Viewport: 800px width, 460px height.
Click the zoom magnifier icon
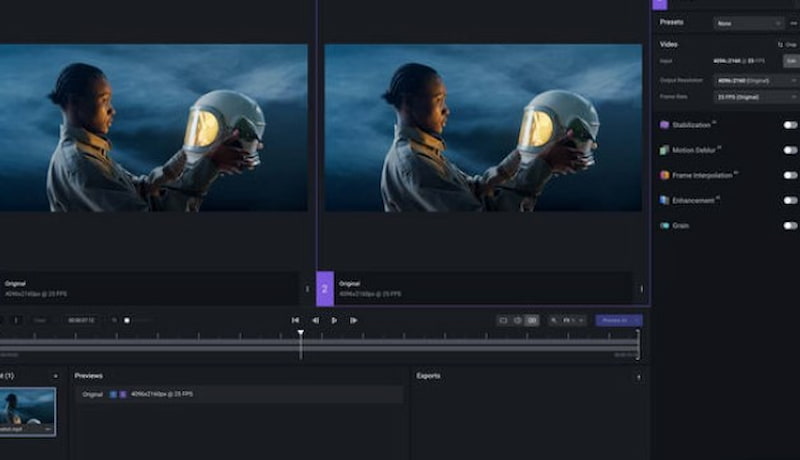point(554,320)
